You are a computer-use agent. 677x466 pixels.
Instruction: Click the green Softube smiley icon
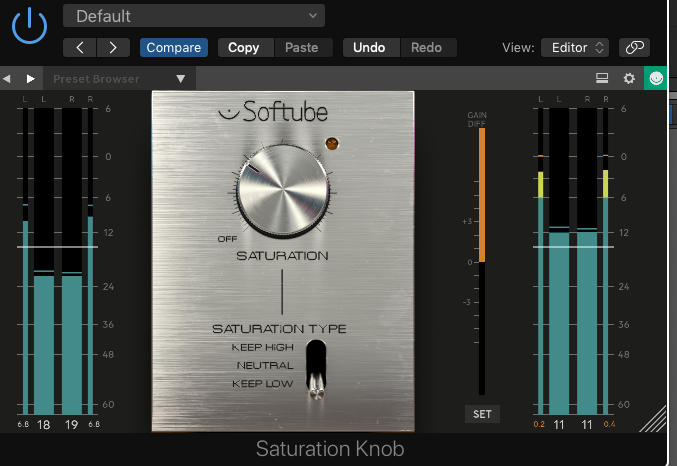pos(656,78)
